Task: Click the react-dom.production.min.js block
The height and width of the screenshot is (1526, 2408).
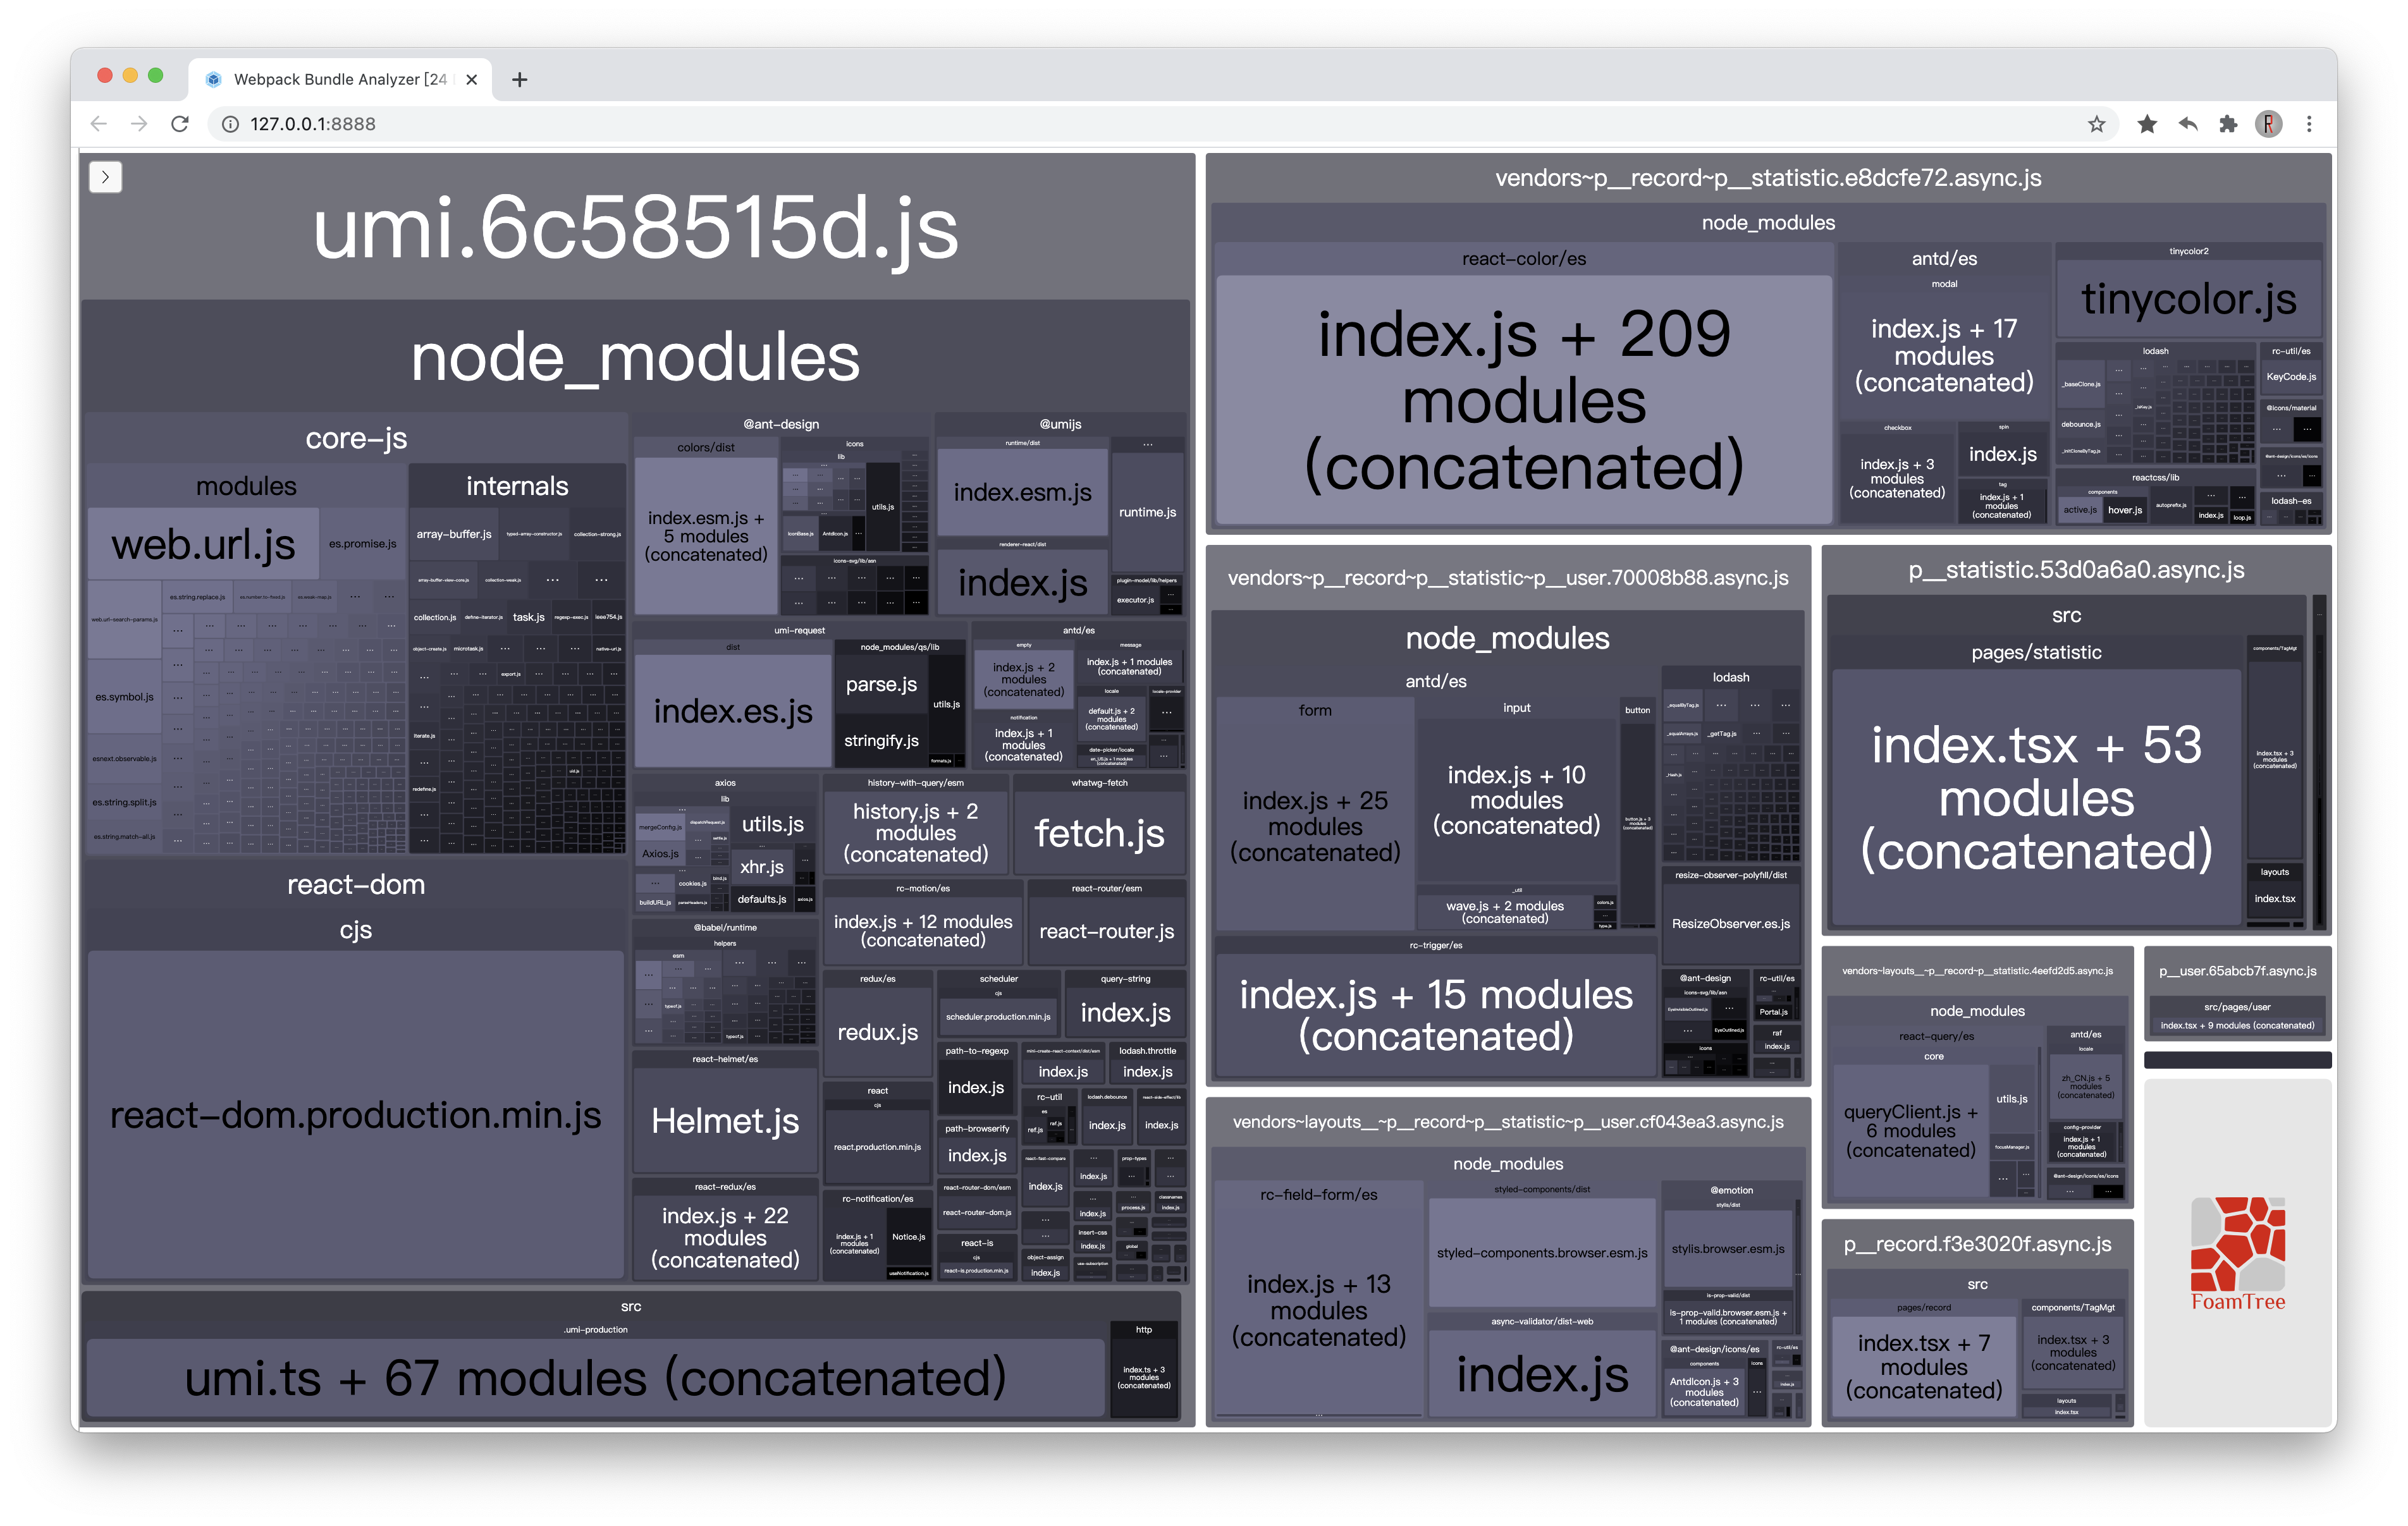Action: [x=356, y=1115]
